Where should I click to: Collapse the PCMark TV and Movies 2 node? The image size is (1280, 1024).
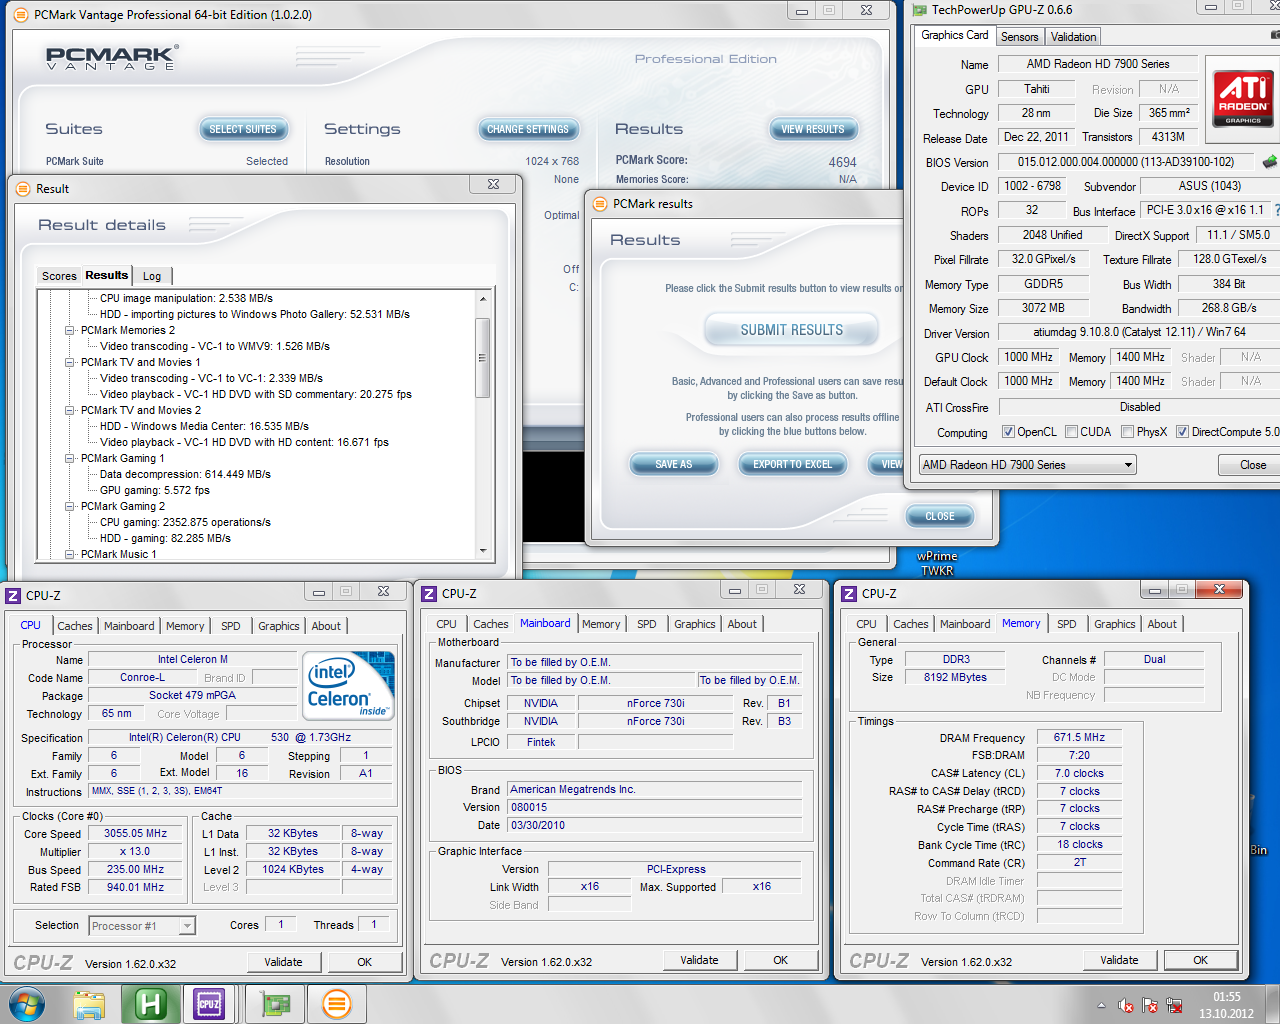click(x=70, y=410)
